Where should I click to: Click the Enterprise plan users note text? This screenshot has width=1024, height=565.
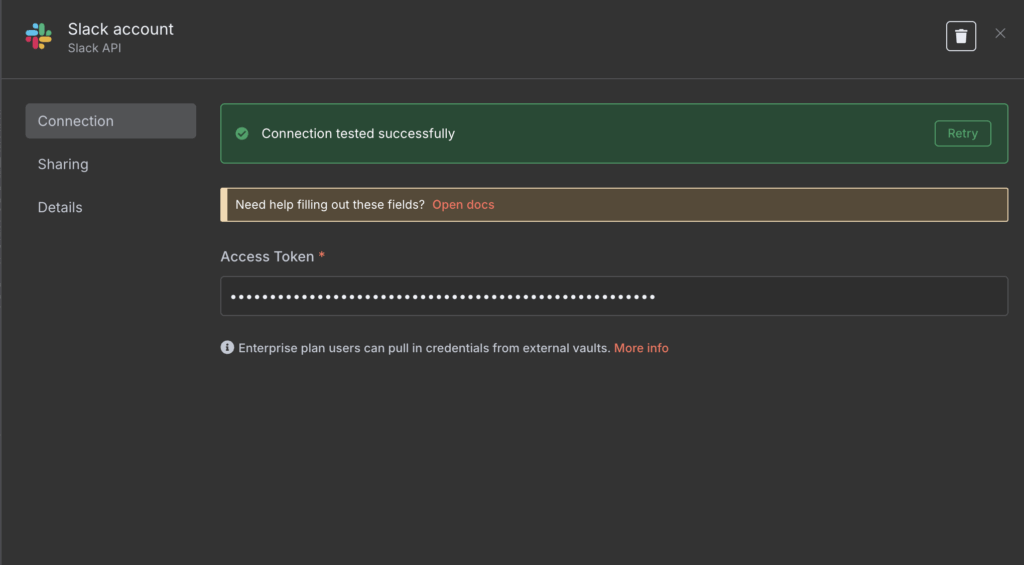[x=424, y=348]
